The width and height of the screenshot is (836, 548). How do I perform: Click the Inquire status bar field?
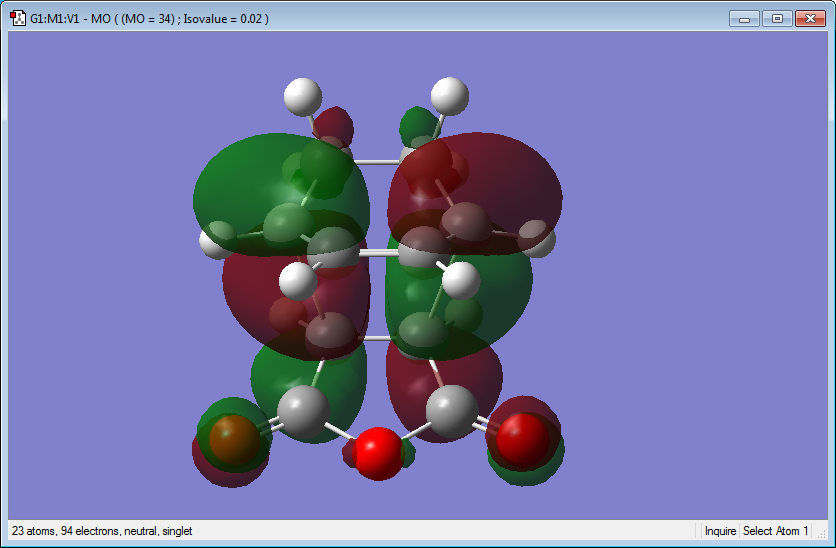point(720,531)
